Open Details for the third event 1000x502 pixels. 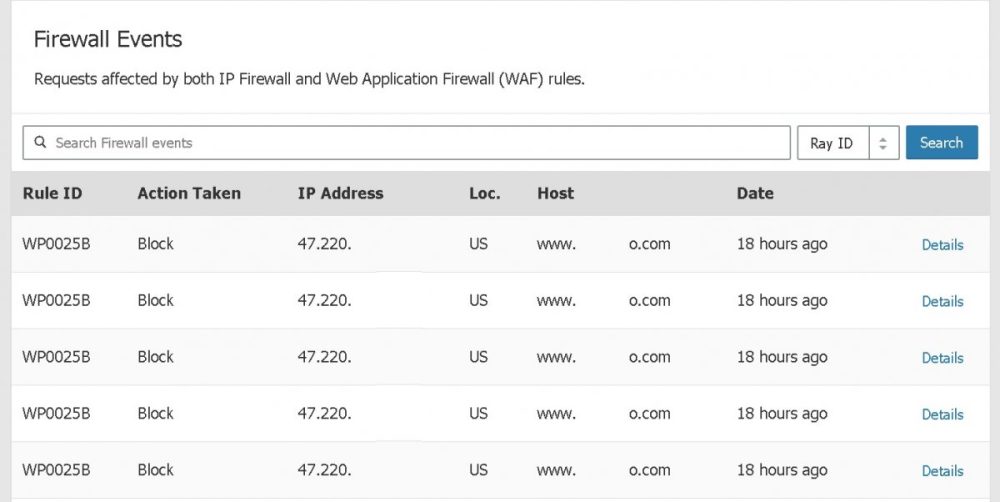[942, 358]
